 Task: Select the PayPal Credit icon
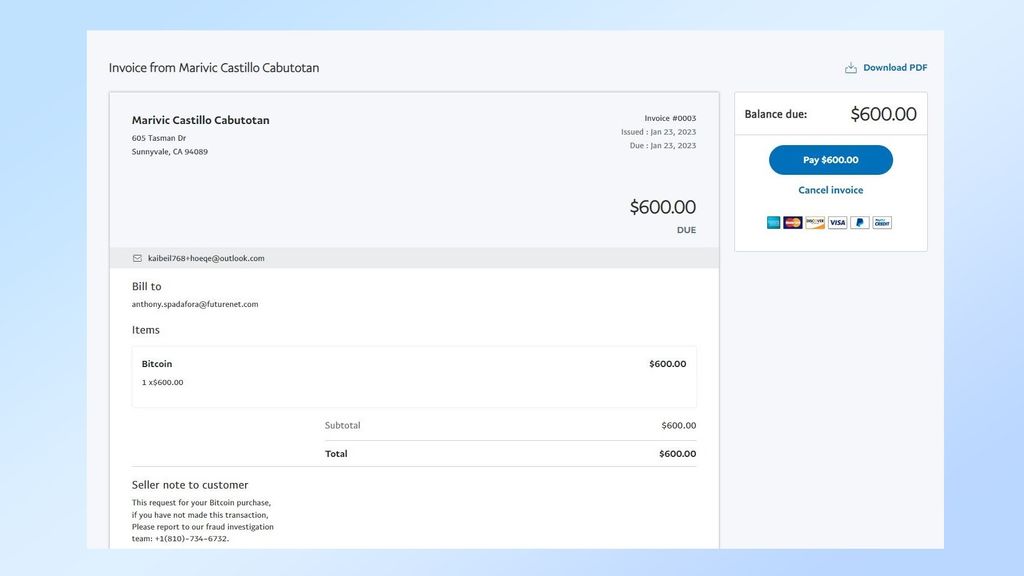881,222
